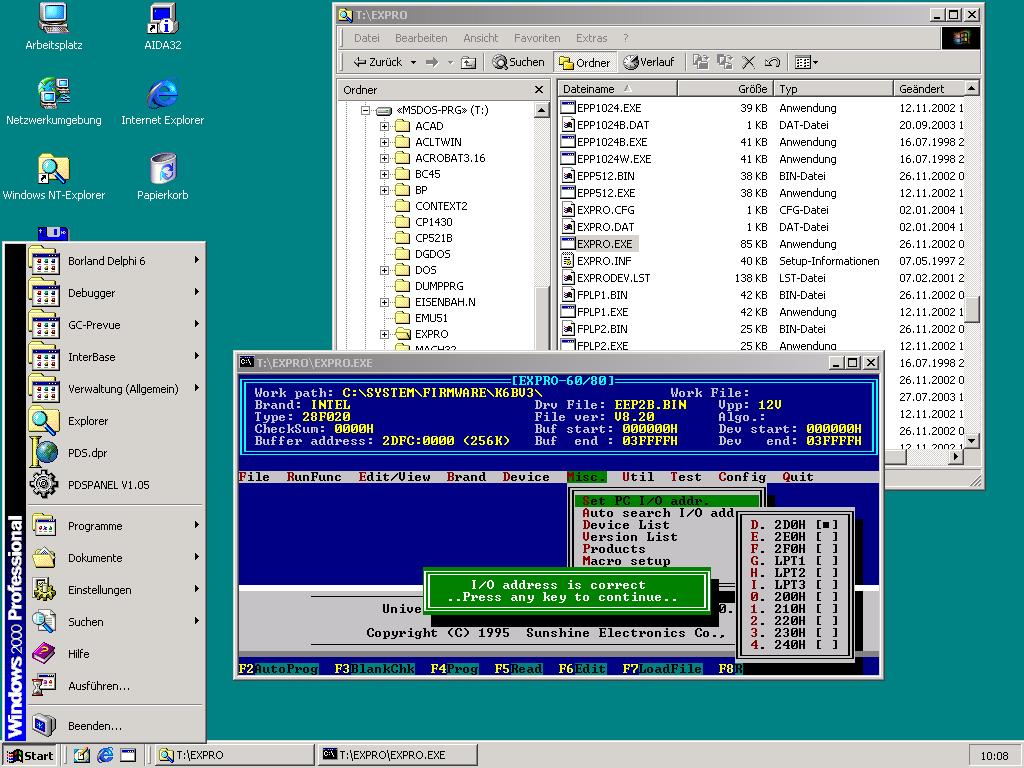Viewport: 1024px width, 768px height.
Task: Click the Start button
Action: [29, 755]
